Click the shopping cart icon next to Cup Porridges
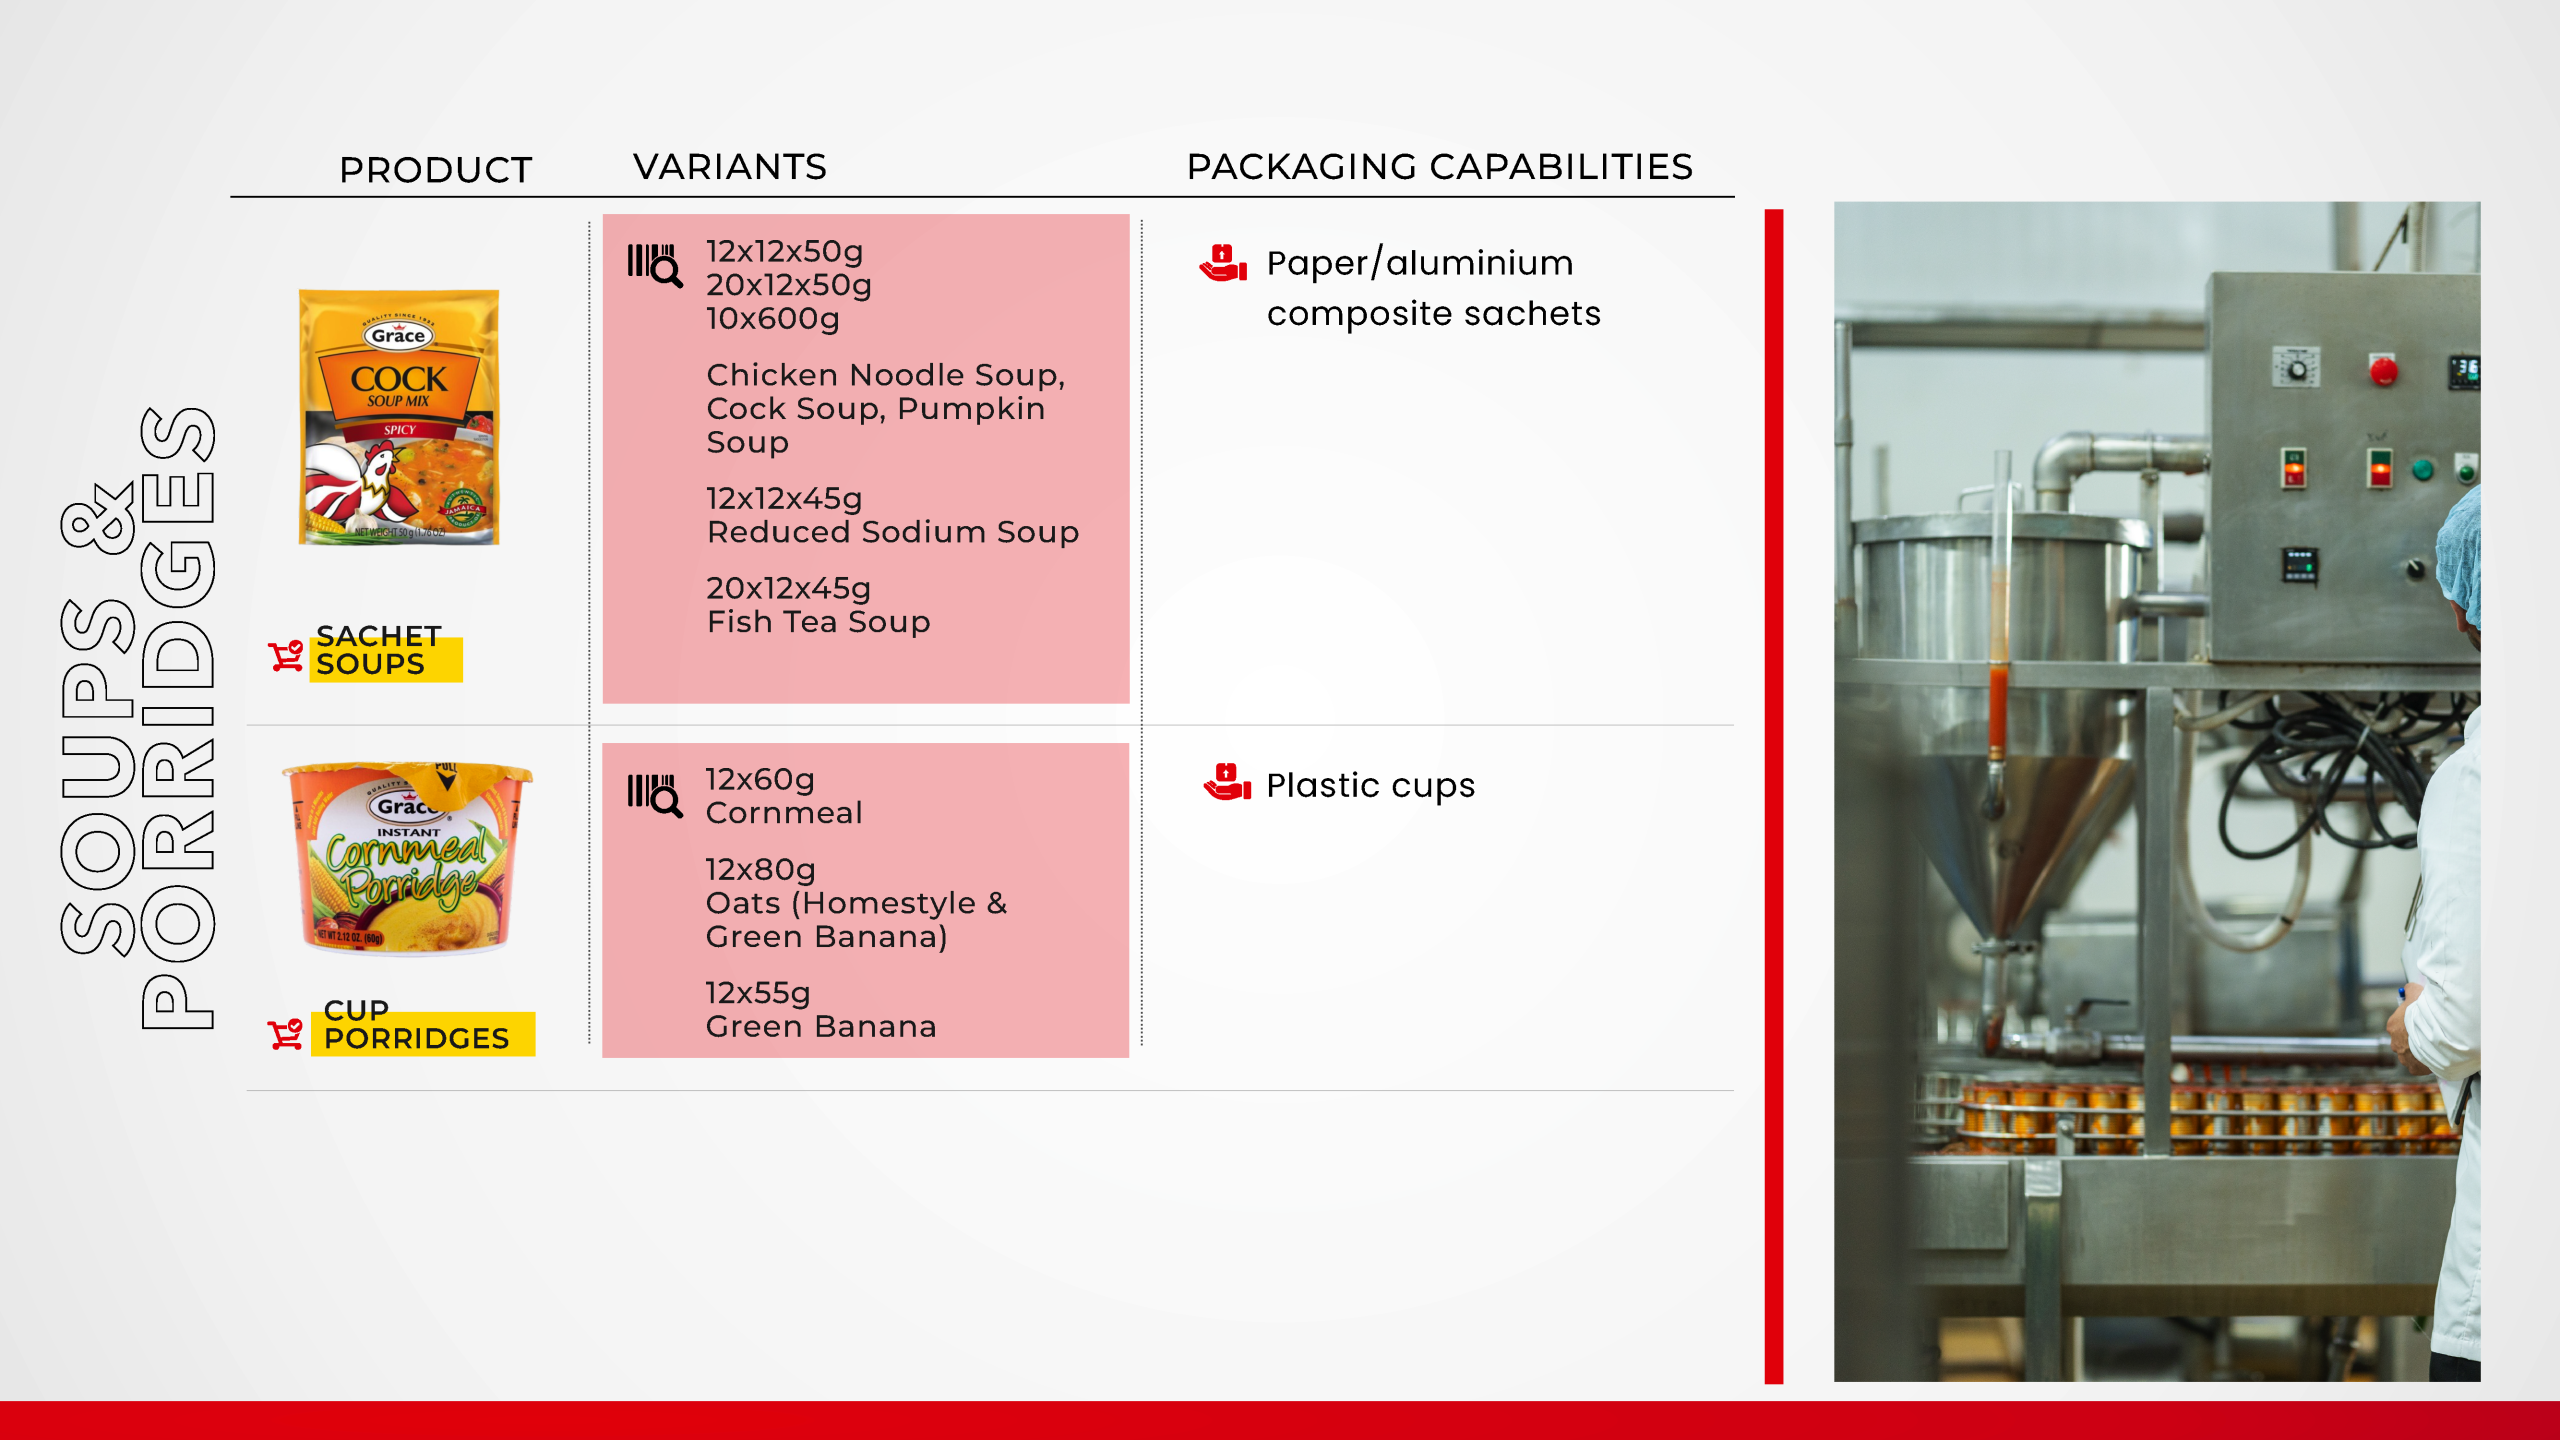2560x1440 pixels. (286, 1033)
